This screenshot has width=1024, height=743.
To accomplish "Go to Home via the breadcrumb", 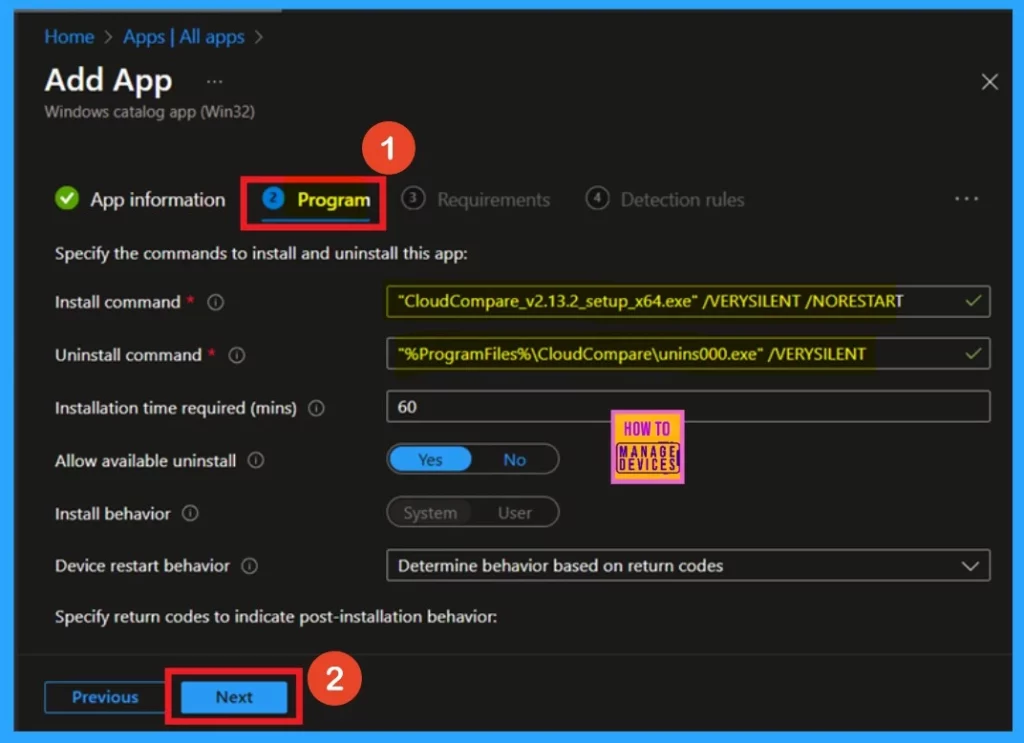I will point(69,37).
